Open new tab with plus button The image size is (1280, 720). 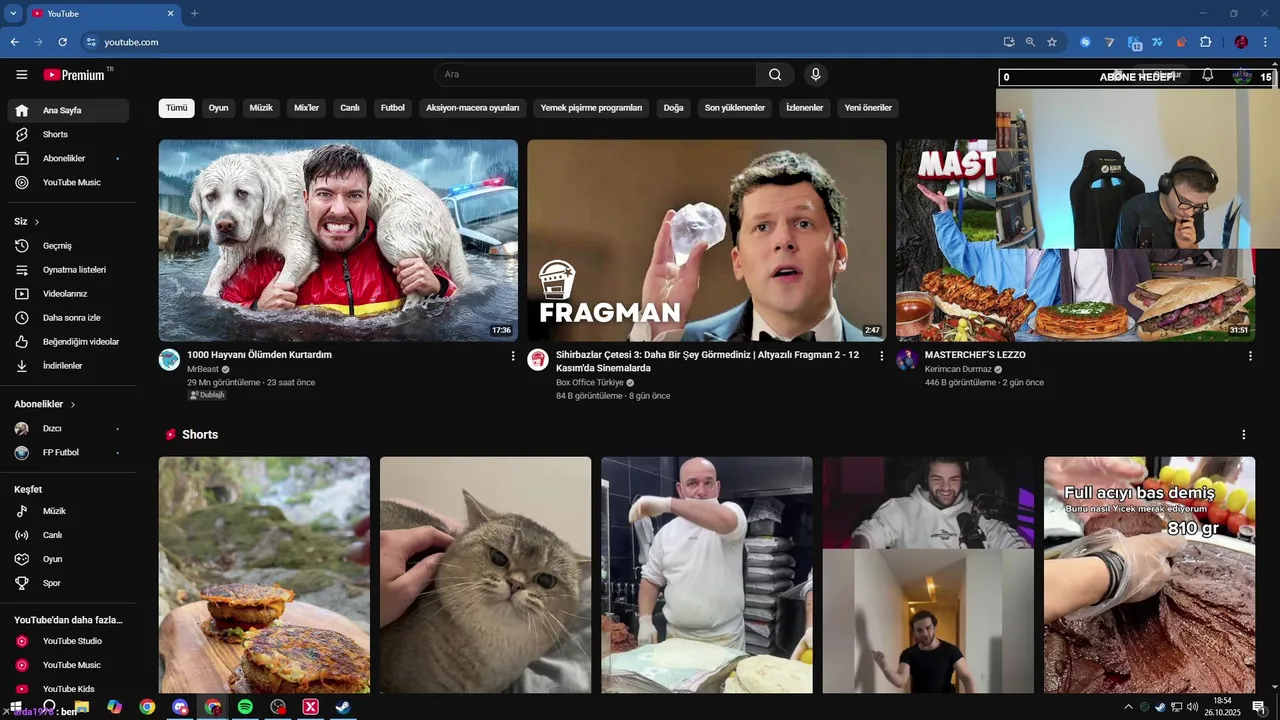tap(194, 13)
